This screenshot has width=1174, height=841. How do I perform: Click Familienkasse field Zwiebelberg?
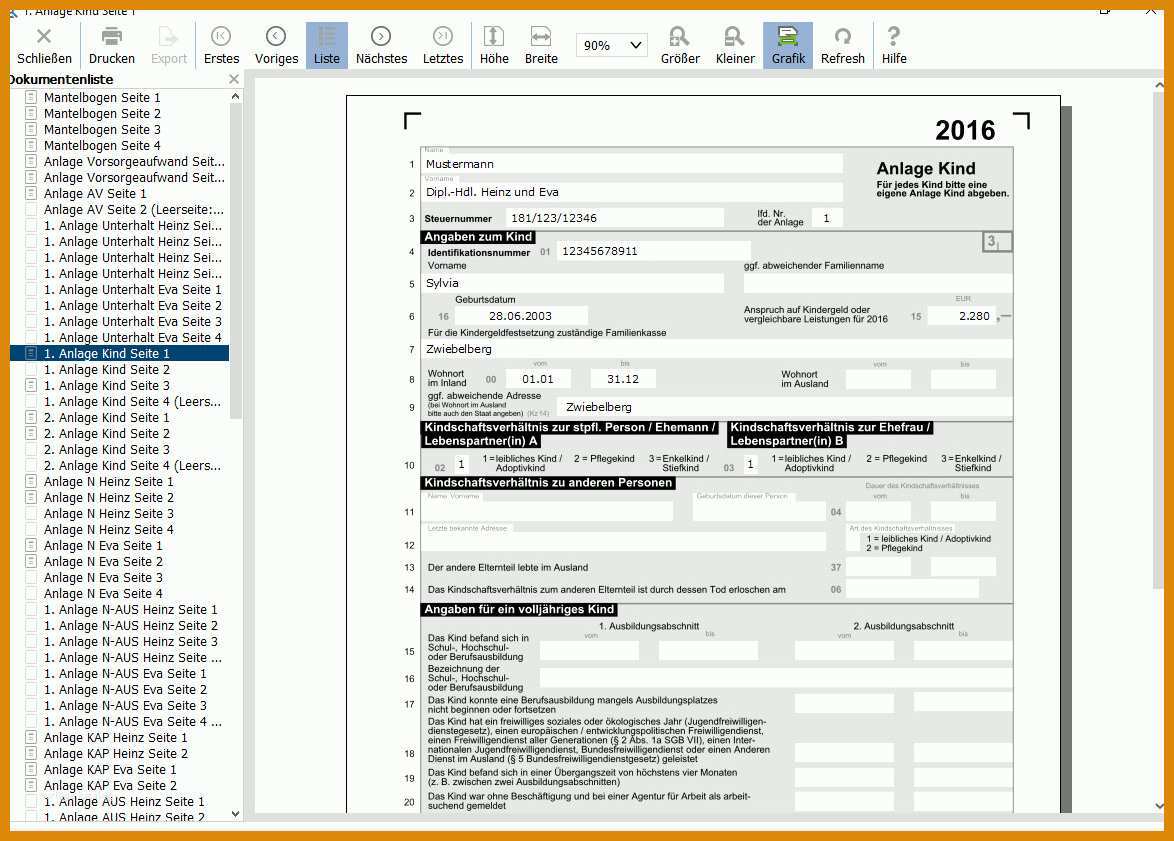click(x=717, y=349)
